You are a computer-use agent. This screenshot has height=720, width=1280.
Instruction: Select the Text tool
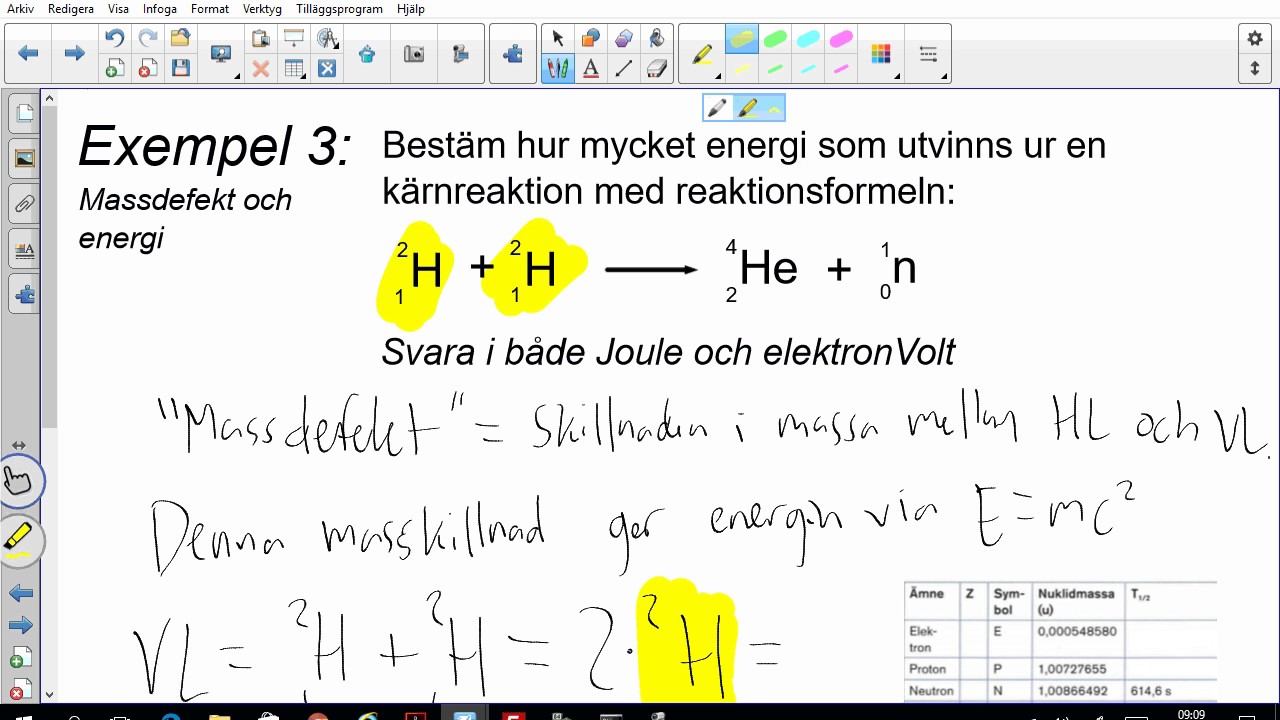(591, 69)
